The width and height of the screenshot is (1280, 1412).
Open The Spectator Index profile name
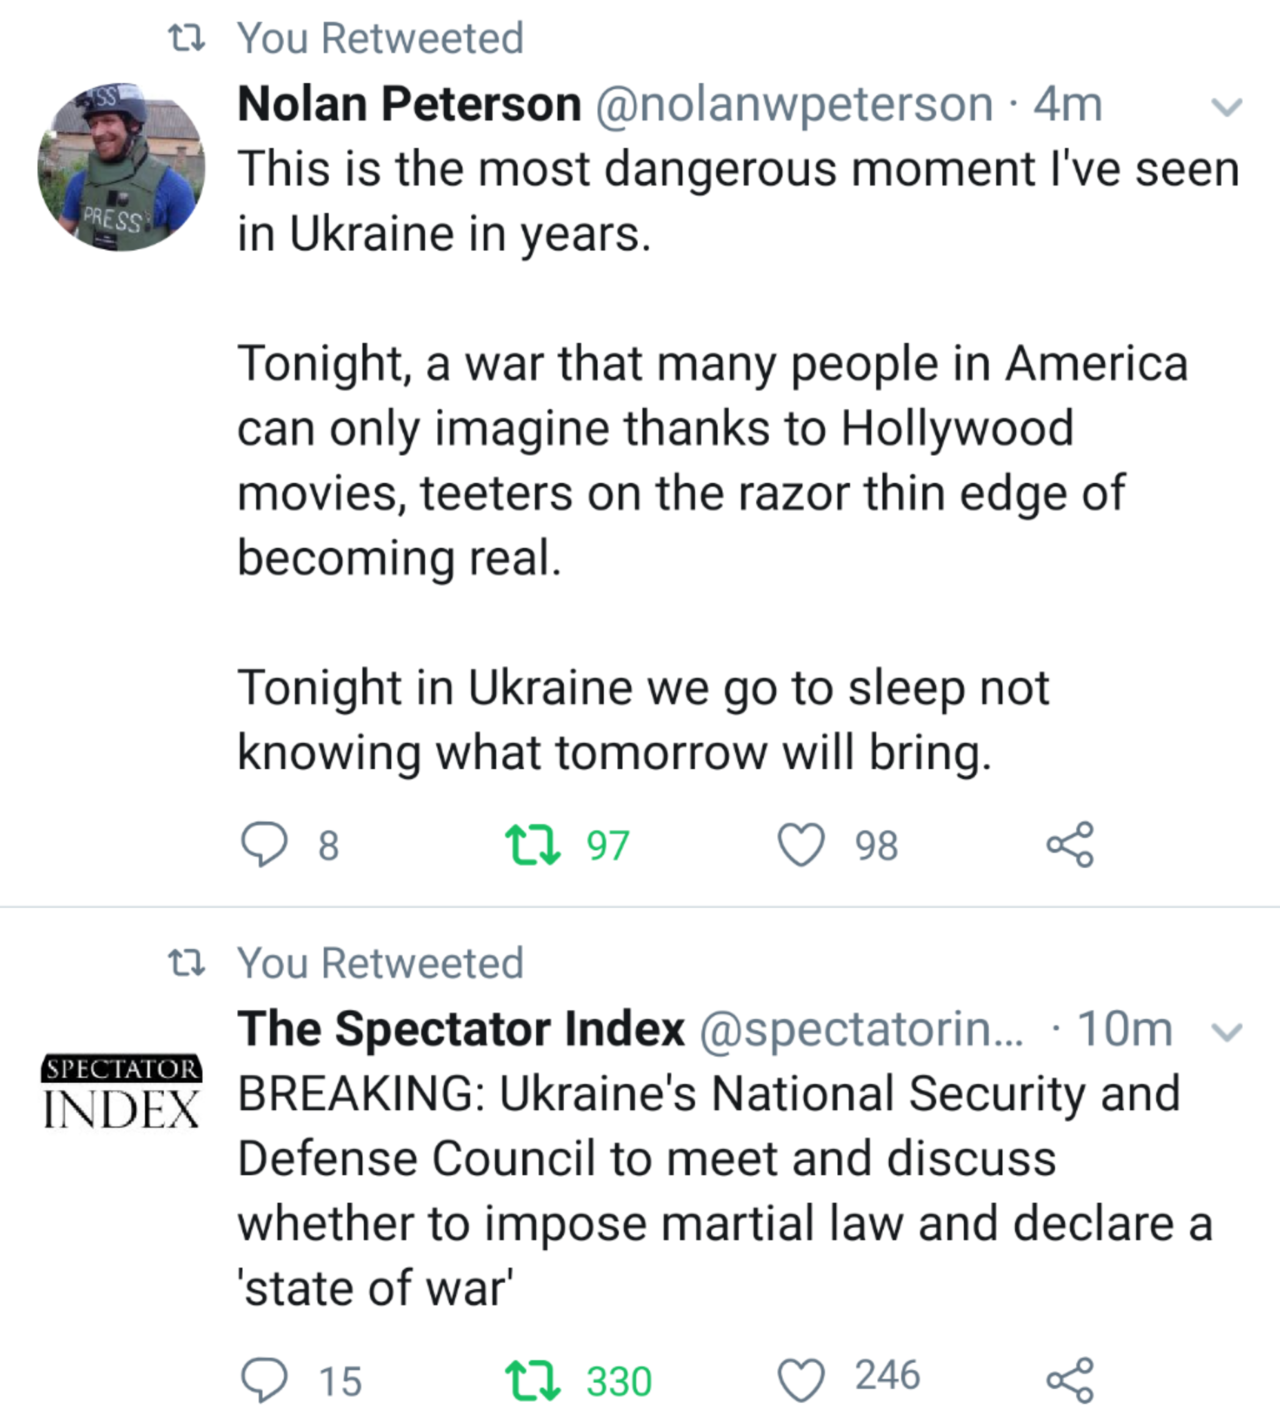coord(461,1029)
